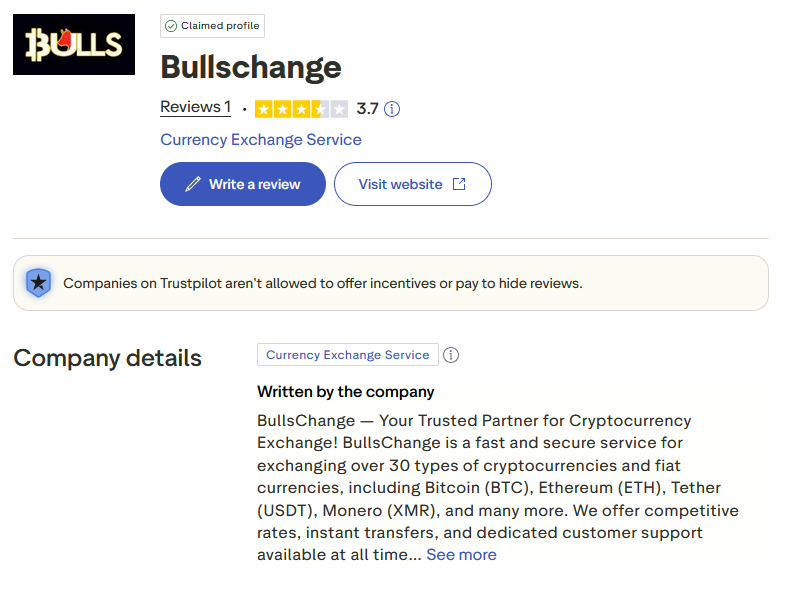Click the Company details heading

[107, 358]
